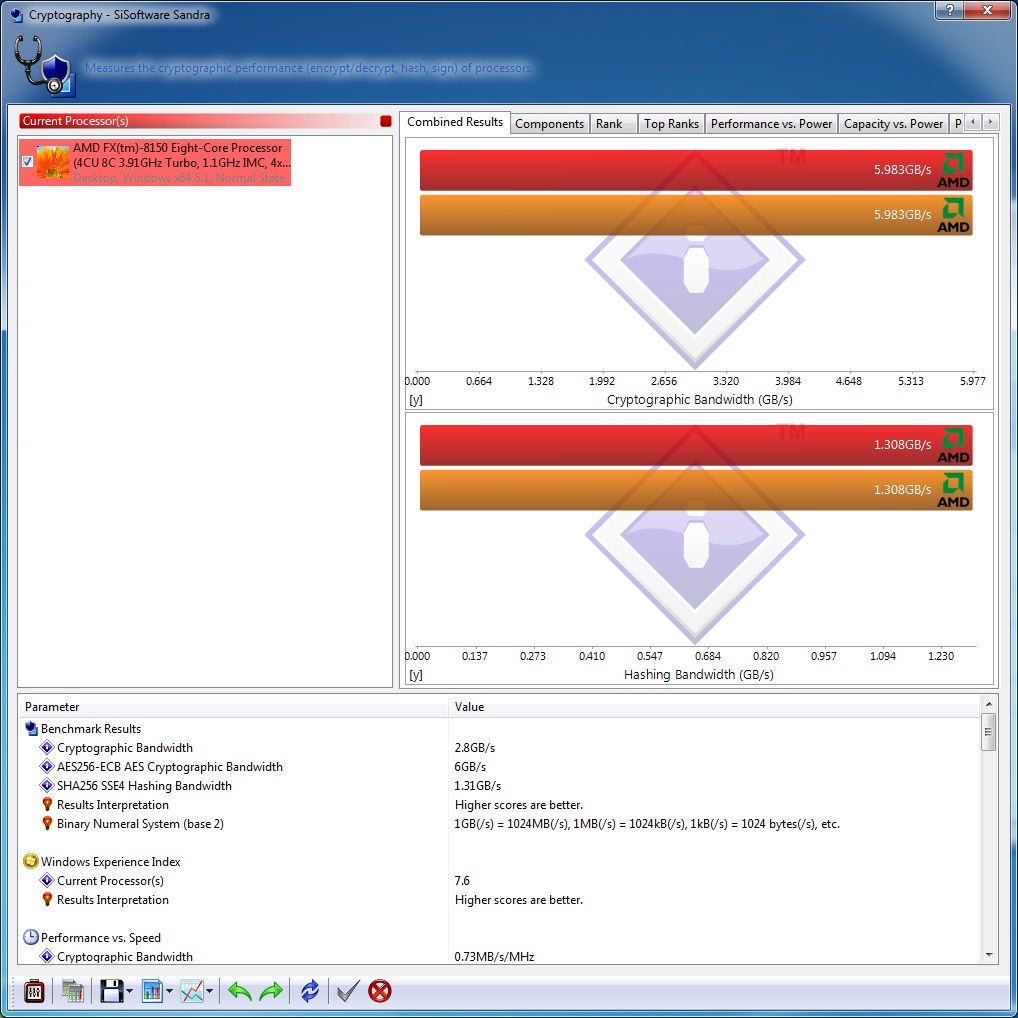Open the save icon dropdown arrow
This screenshot has width=1018, height=1018.
pyautogui.click(x=129, y=992)
